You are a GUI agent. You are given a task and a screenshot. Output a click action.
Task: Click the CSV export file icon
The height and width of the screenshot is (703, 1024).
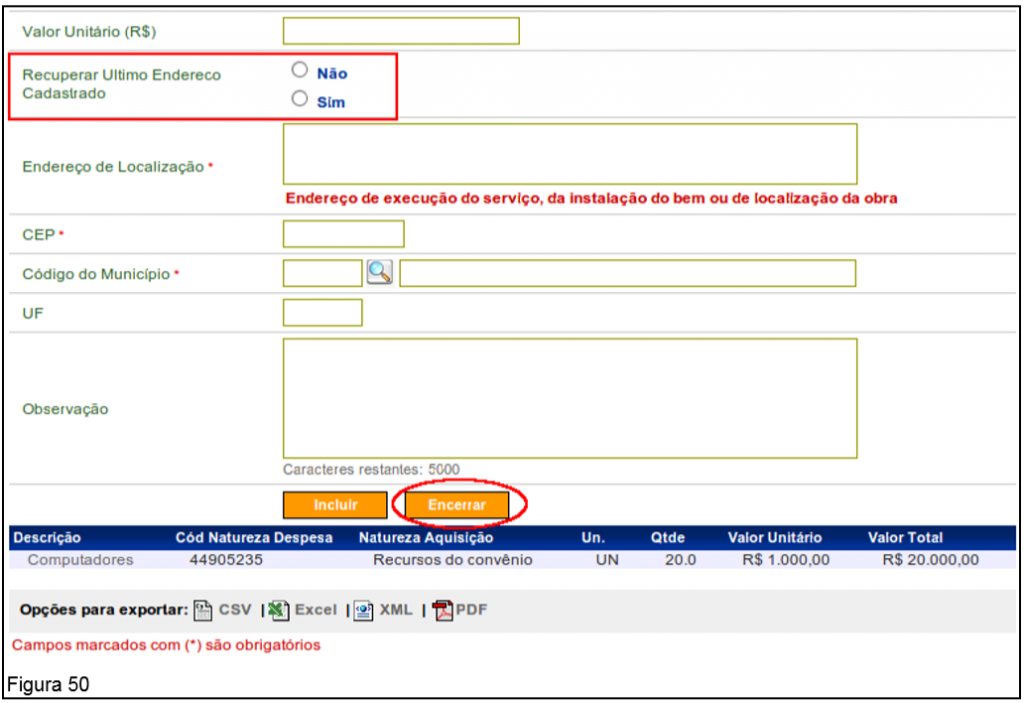202,610
